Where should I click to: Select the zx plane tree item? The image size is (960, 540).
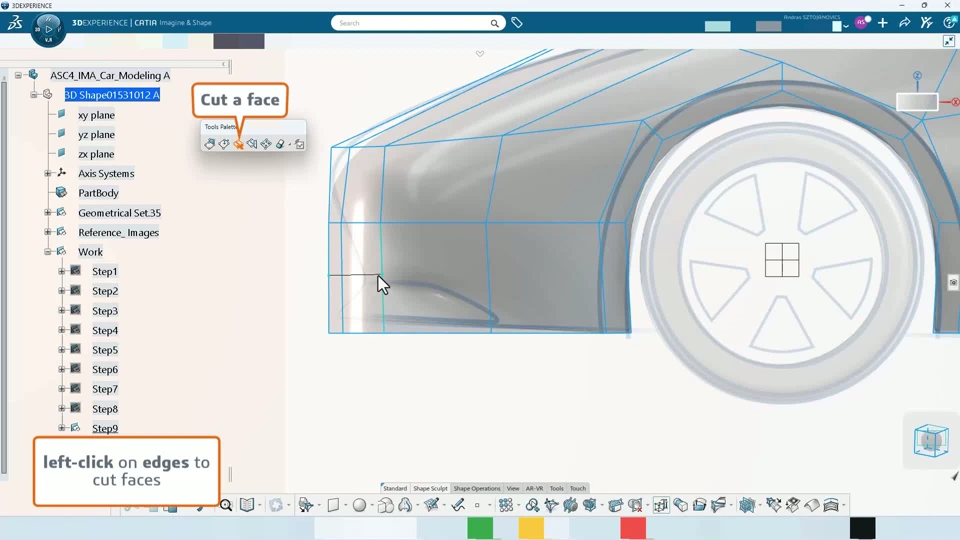96,154
